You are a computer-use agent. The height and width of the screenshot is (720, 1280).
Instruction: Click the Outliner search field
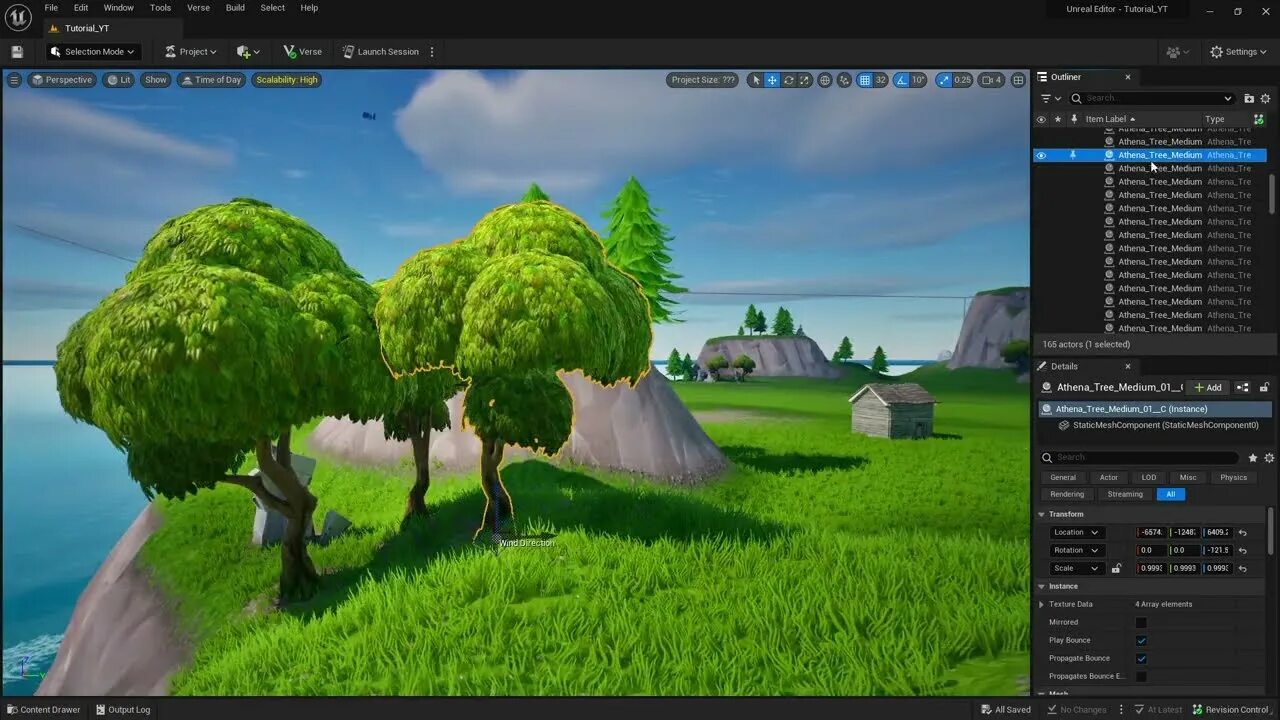(x=1152, y=98)
